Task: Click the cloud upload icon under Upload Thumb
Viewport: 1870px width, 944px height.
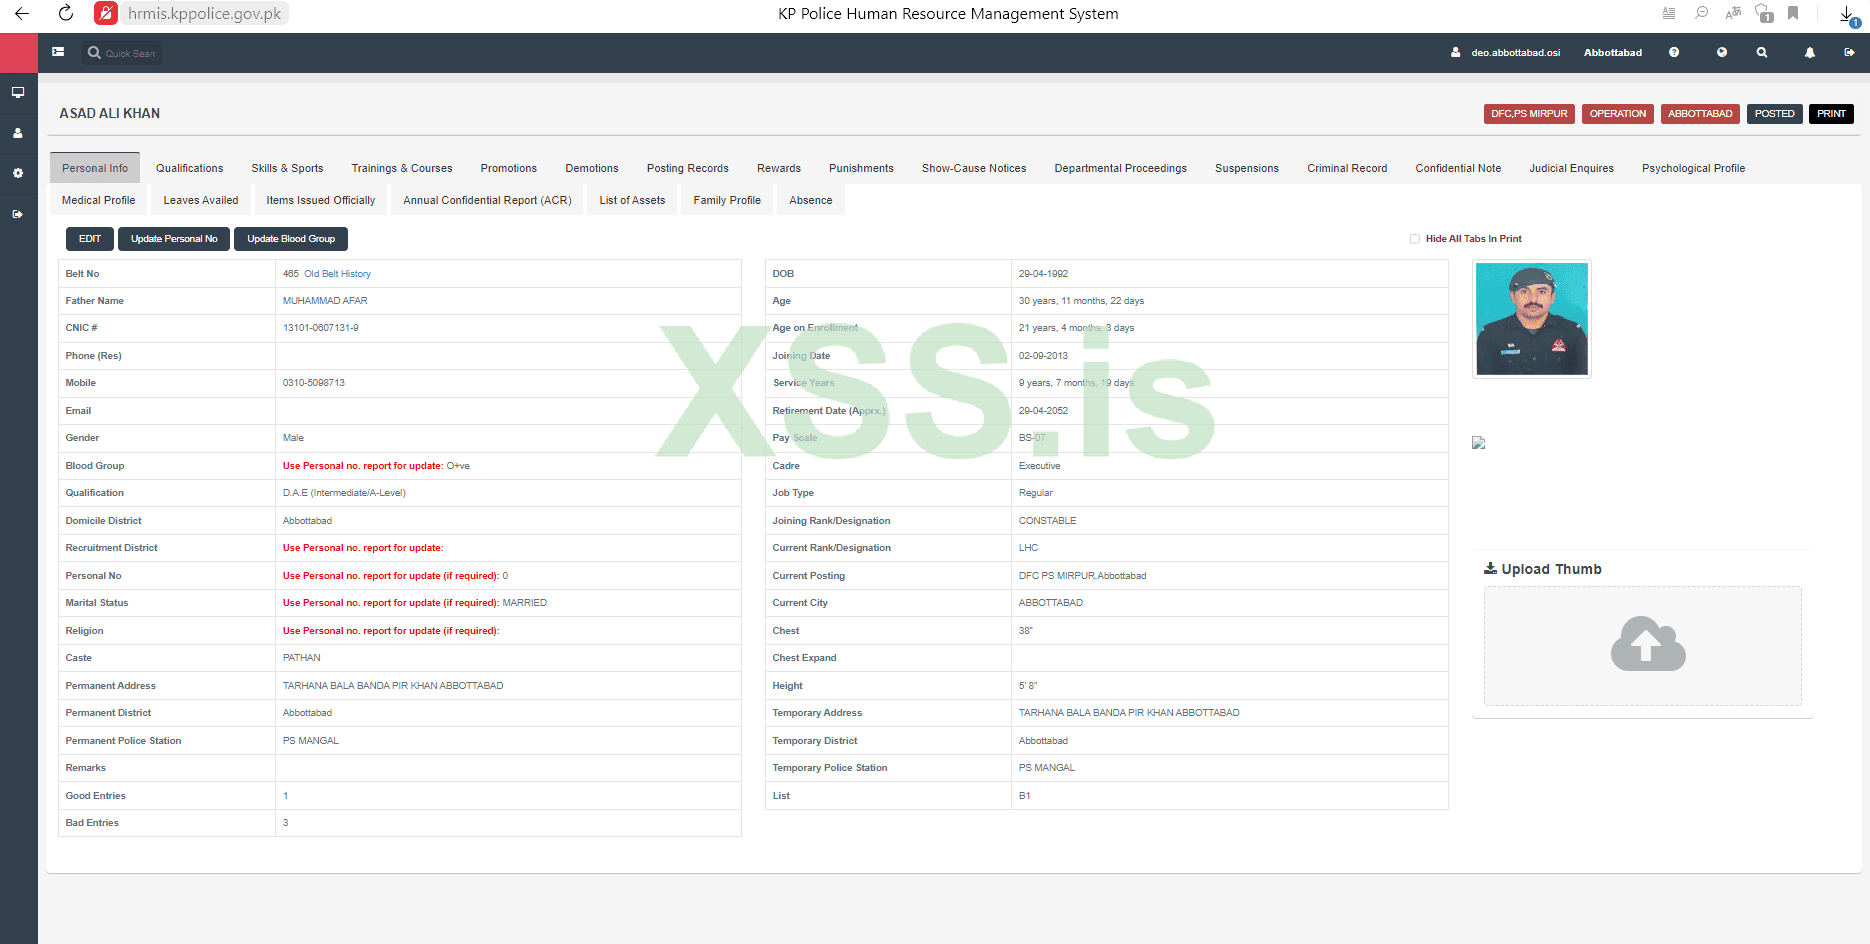Action: [1648, 643]
